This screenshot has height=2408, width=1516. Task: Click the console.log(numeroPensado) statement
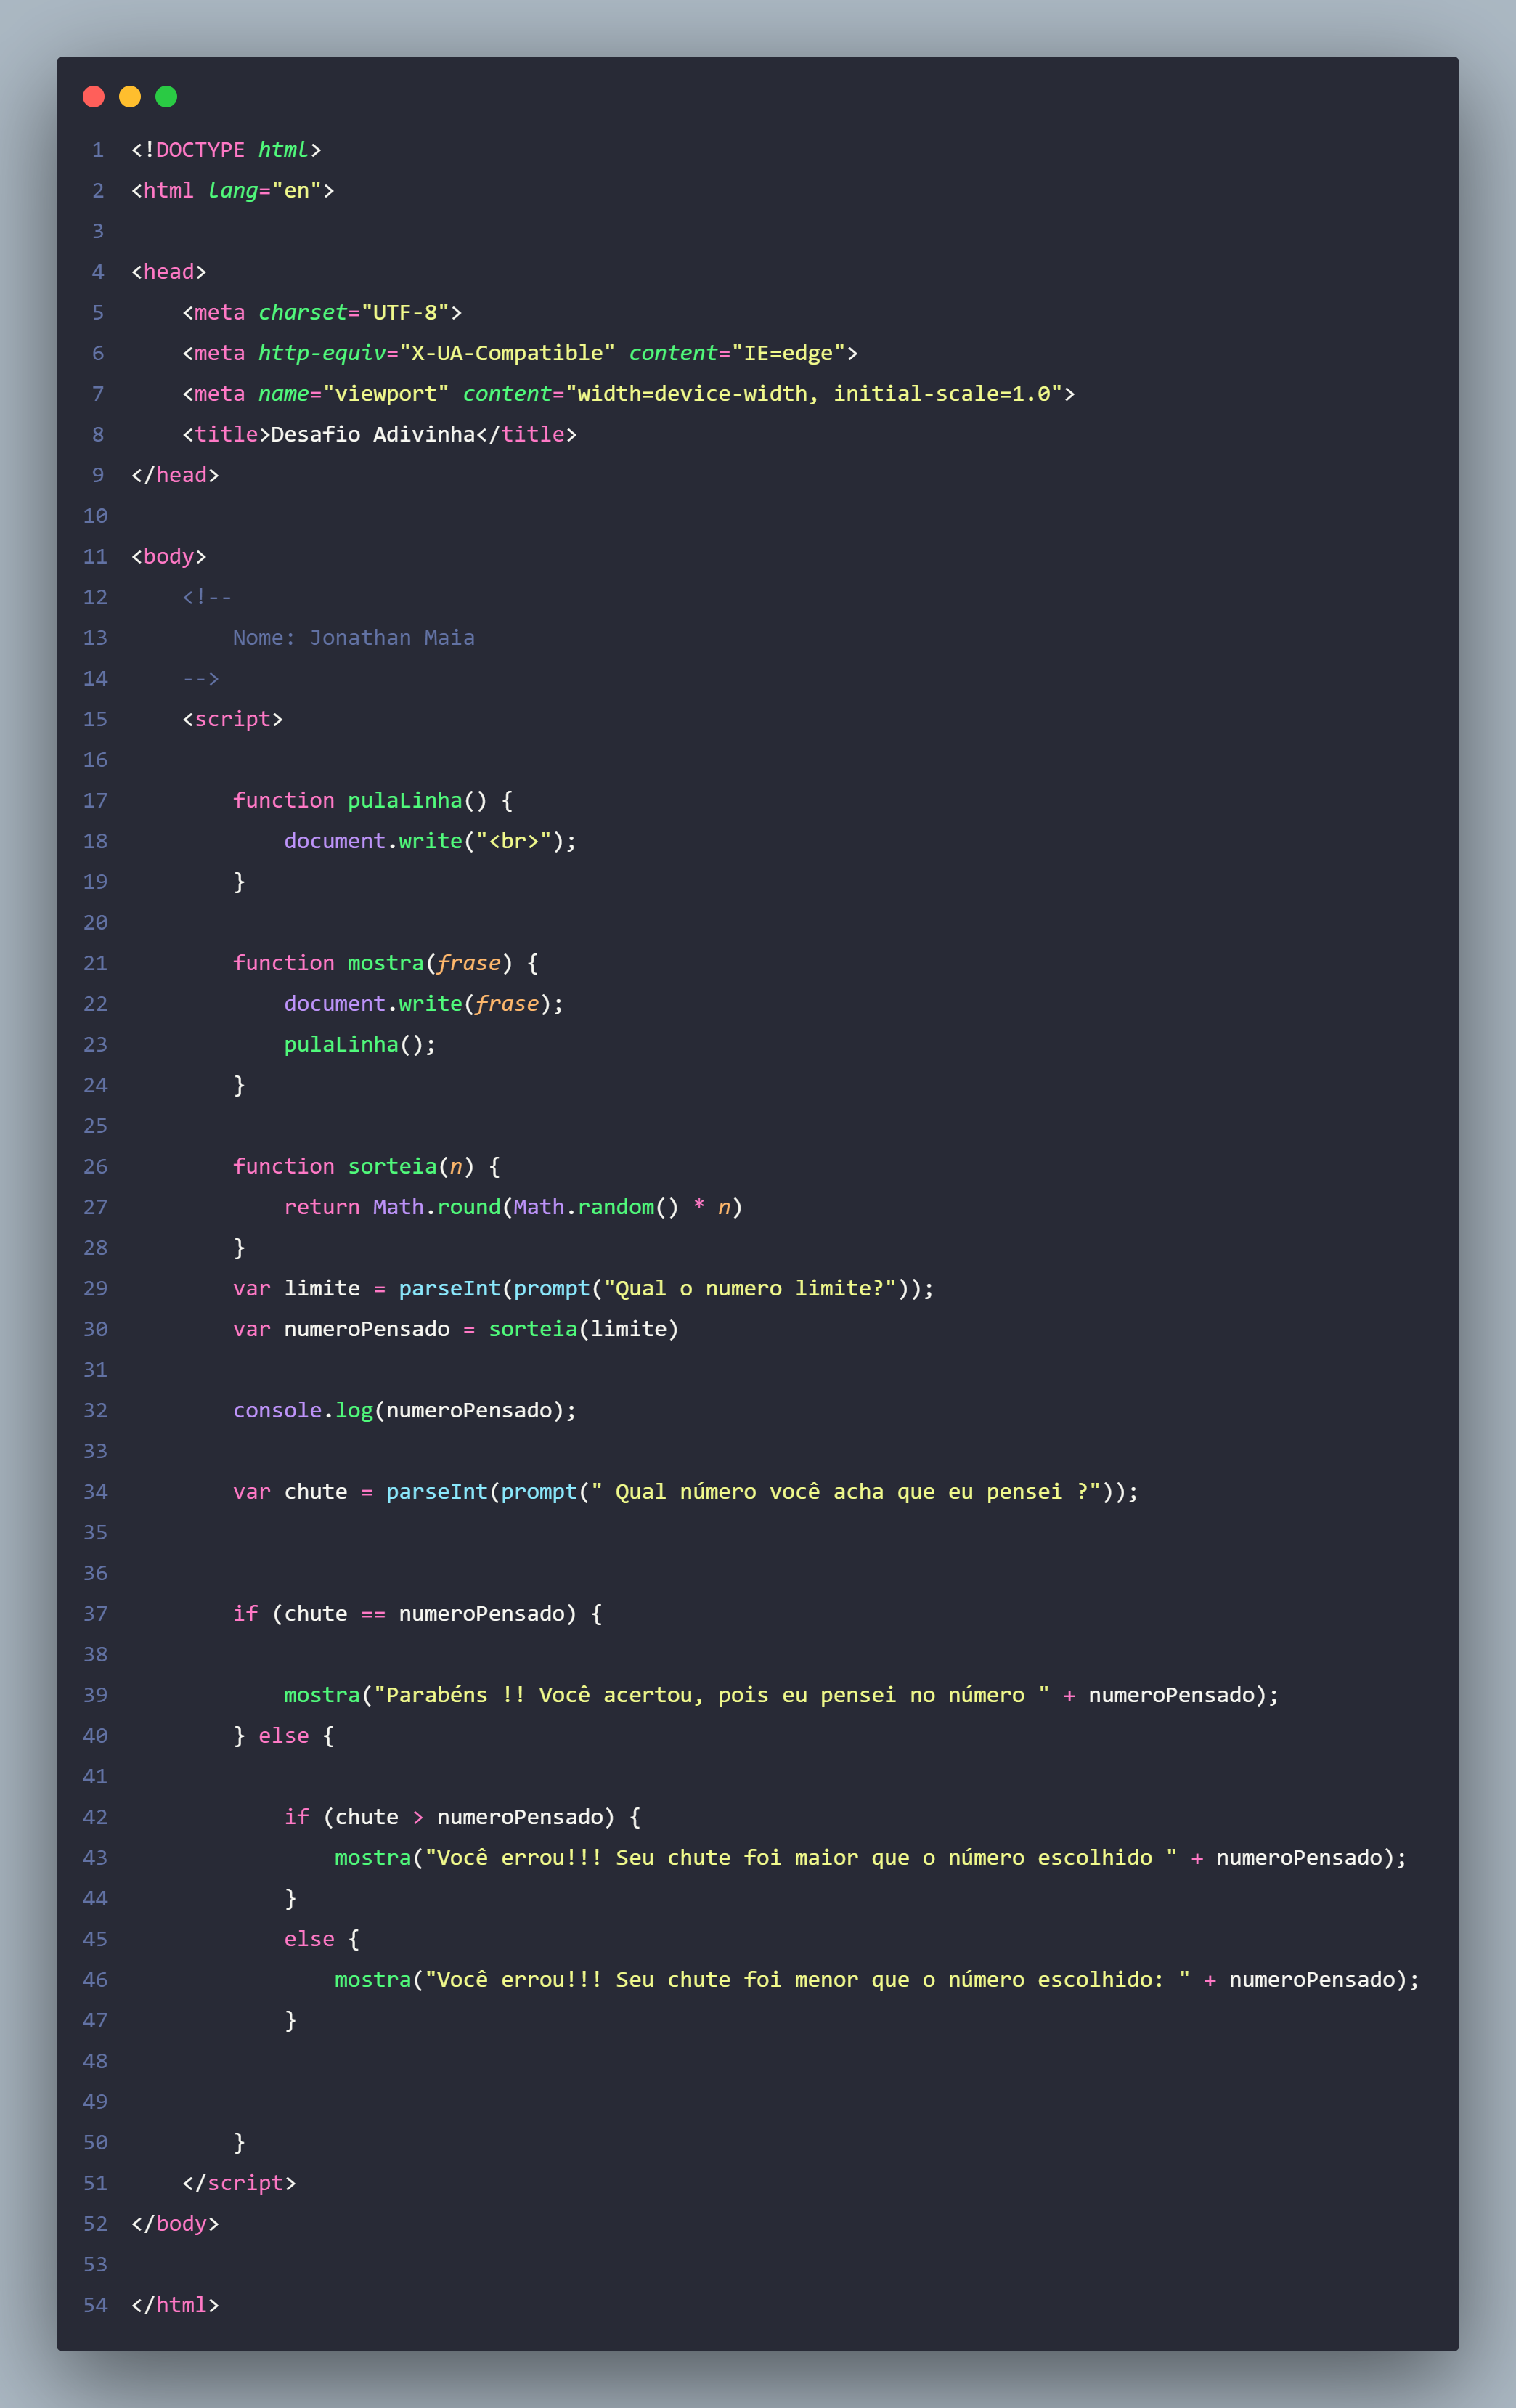(405, 1410)
